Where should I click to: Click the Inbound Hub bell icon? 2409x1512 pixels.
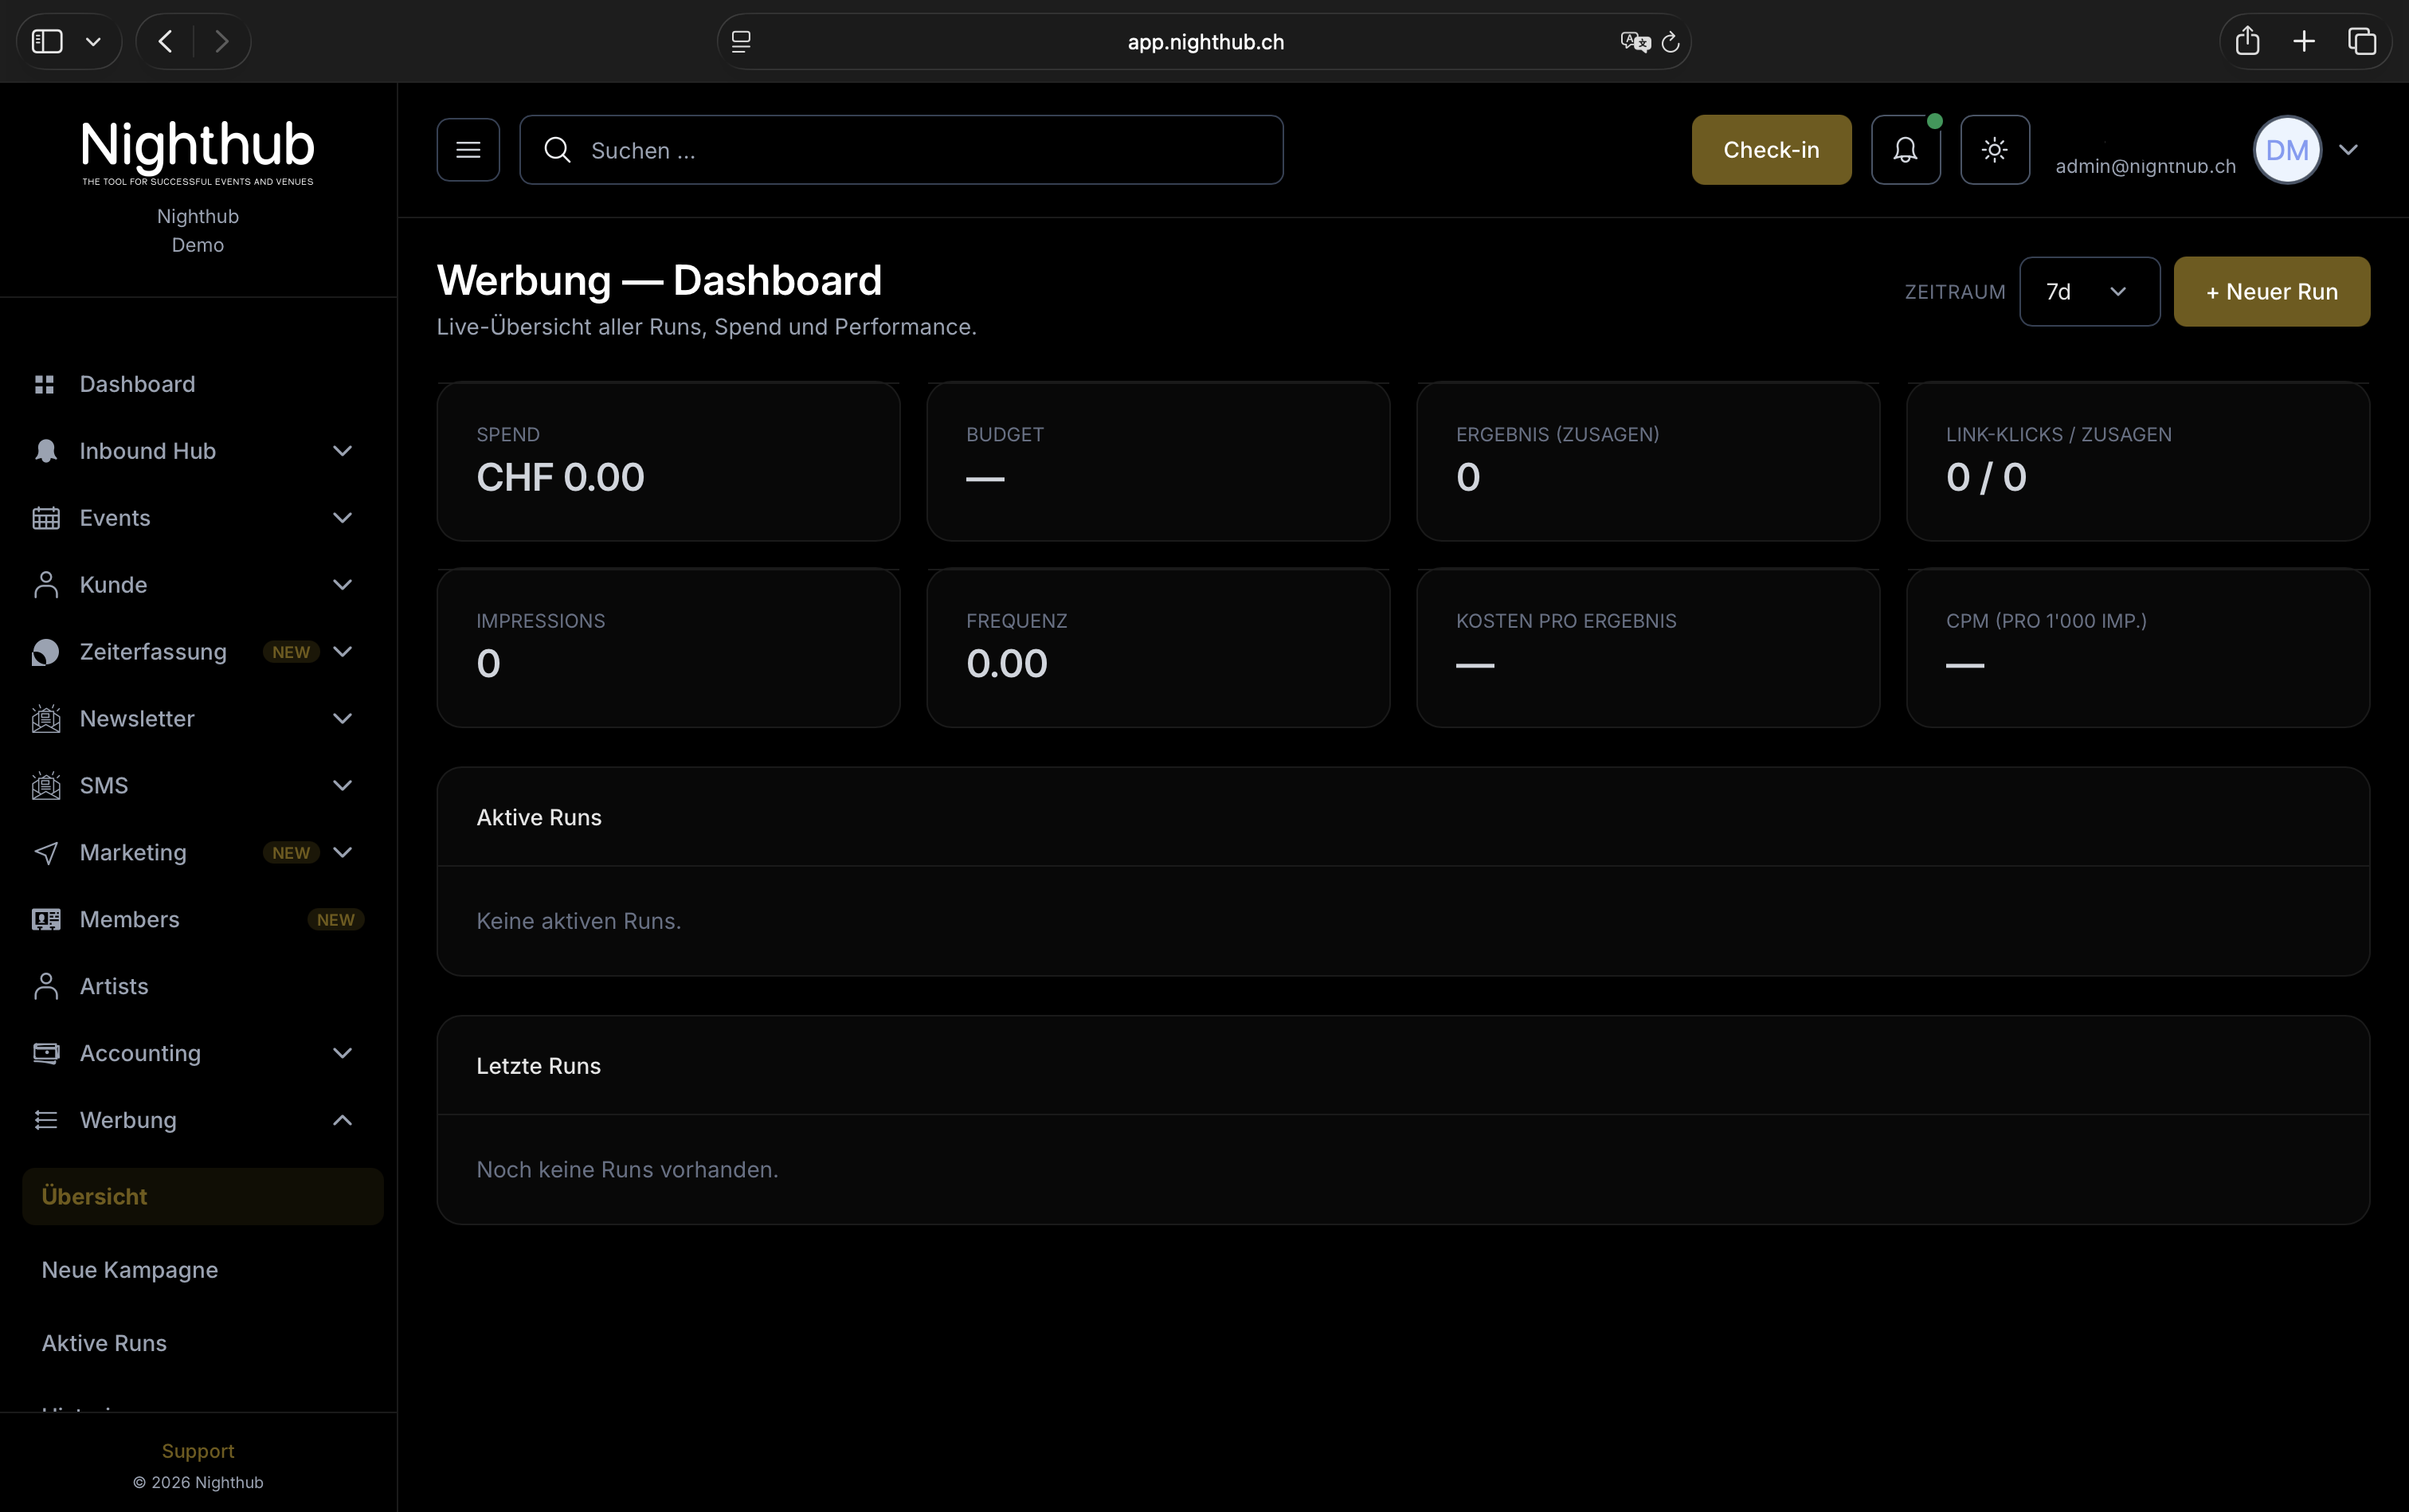[46, 451]
